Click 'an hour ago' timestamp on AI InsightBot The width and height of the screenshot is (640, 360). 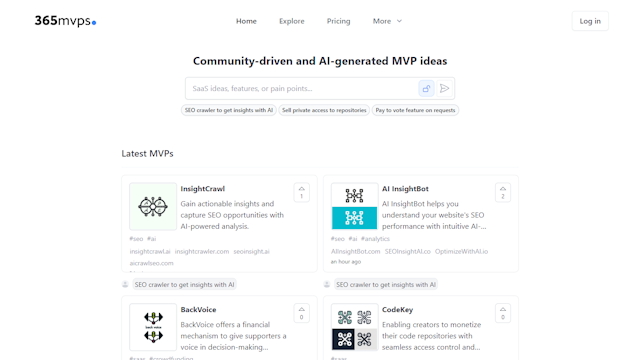[x=346, y=262]
